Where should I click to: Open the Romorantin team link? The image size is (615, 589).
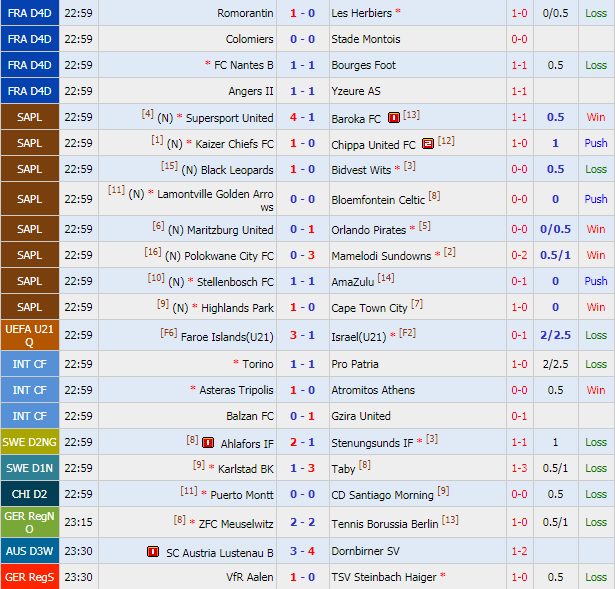[245, 13]
